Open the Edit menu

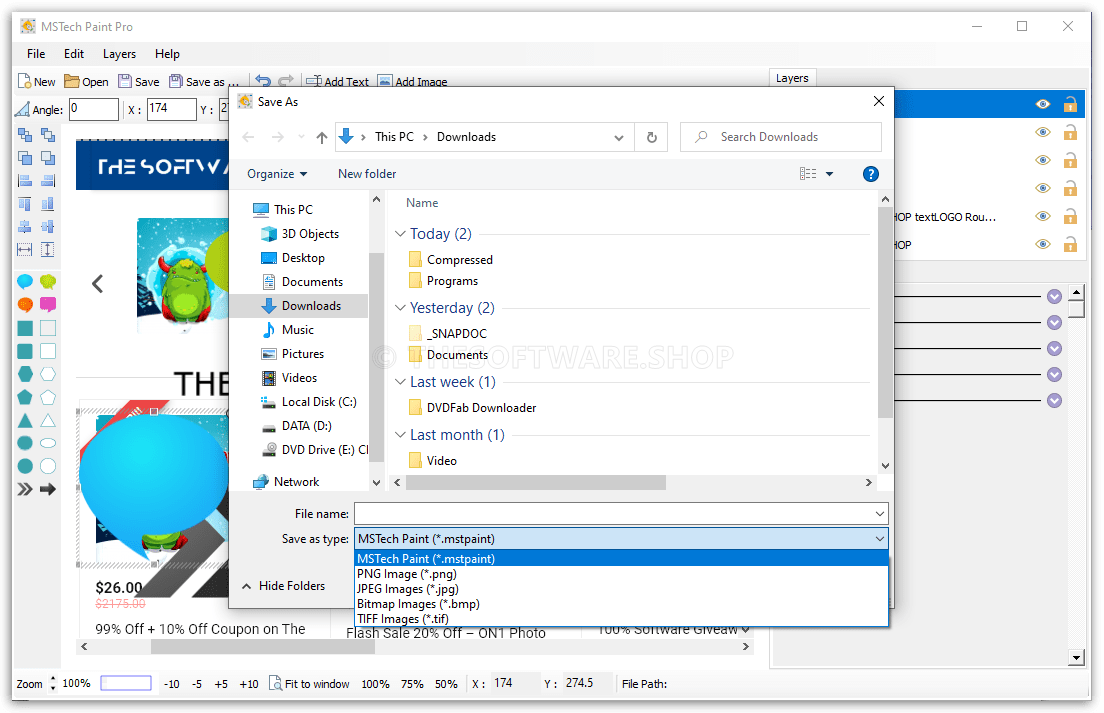point(74,54)
